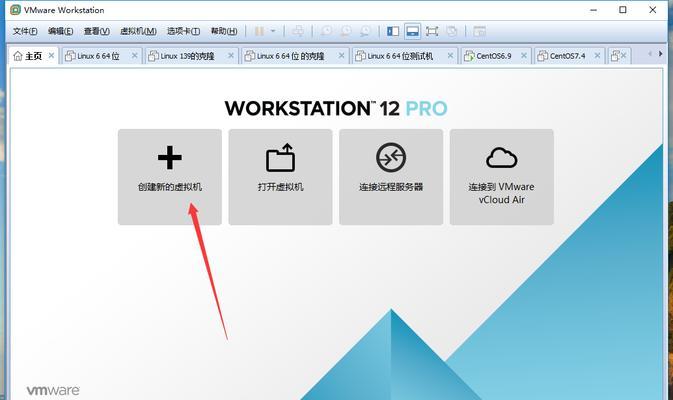Click the revert snapshot toolbar icon

[346, 31]
